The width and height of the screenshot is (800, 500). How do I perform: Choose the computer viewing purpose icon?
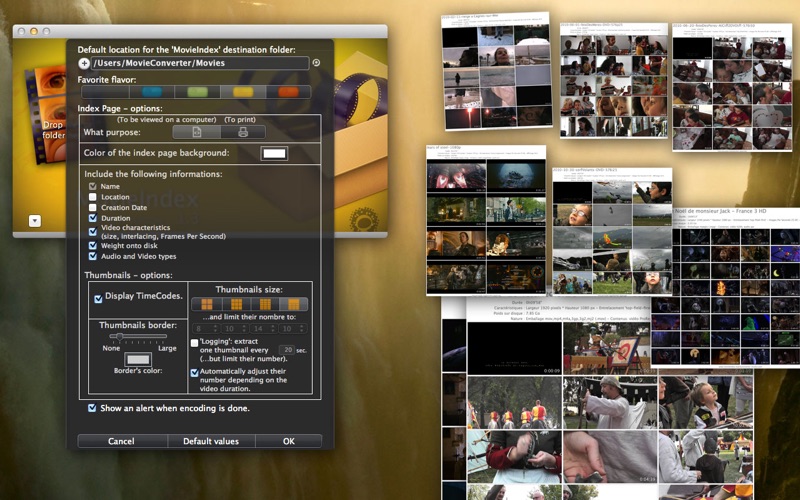tap(196, 132)
